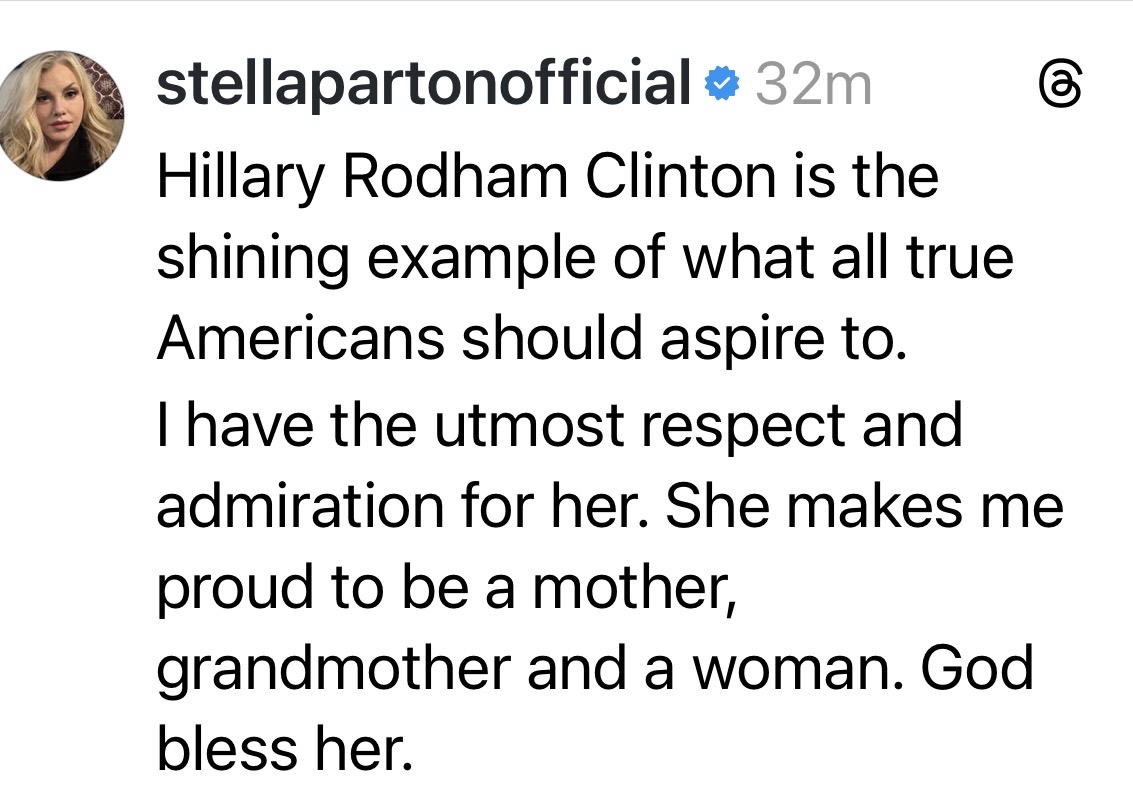
Task: Click the text "She makes me"
Action: (864, 506)
